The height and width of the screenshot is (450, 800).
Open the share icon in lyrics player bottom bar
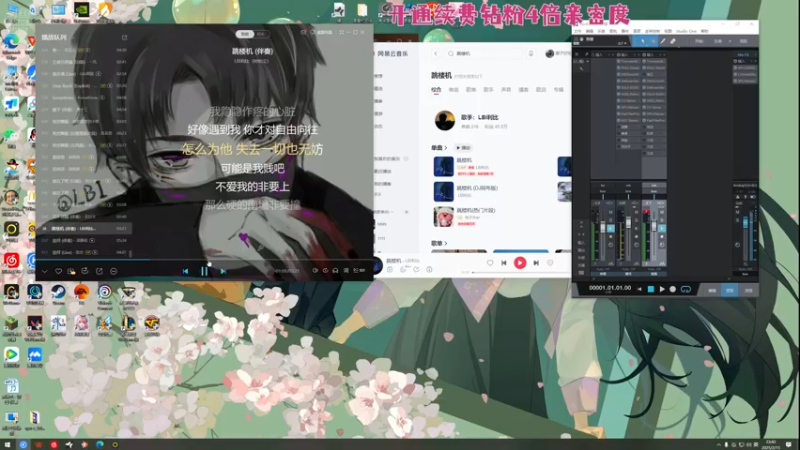point(99,271)
